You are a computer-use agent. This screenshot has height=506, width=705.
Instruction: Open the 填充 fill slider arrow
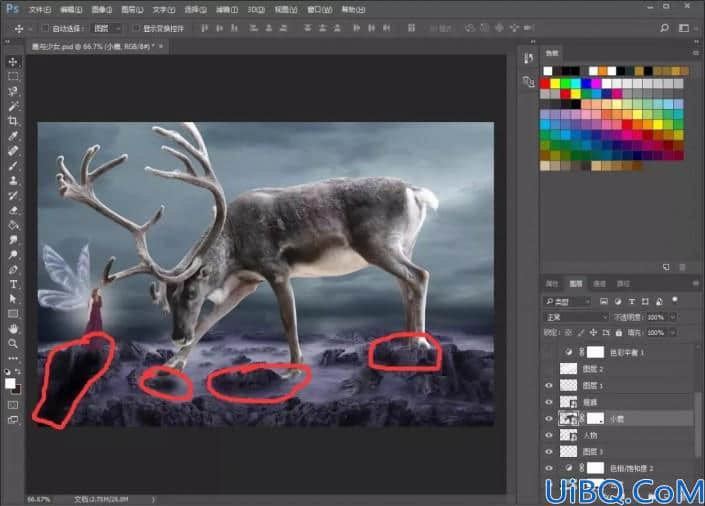(x=673, y=332)
